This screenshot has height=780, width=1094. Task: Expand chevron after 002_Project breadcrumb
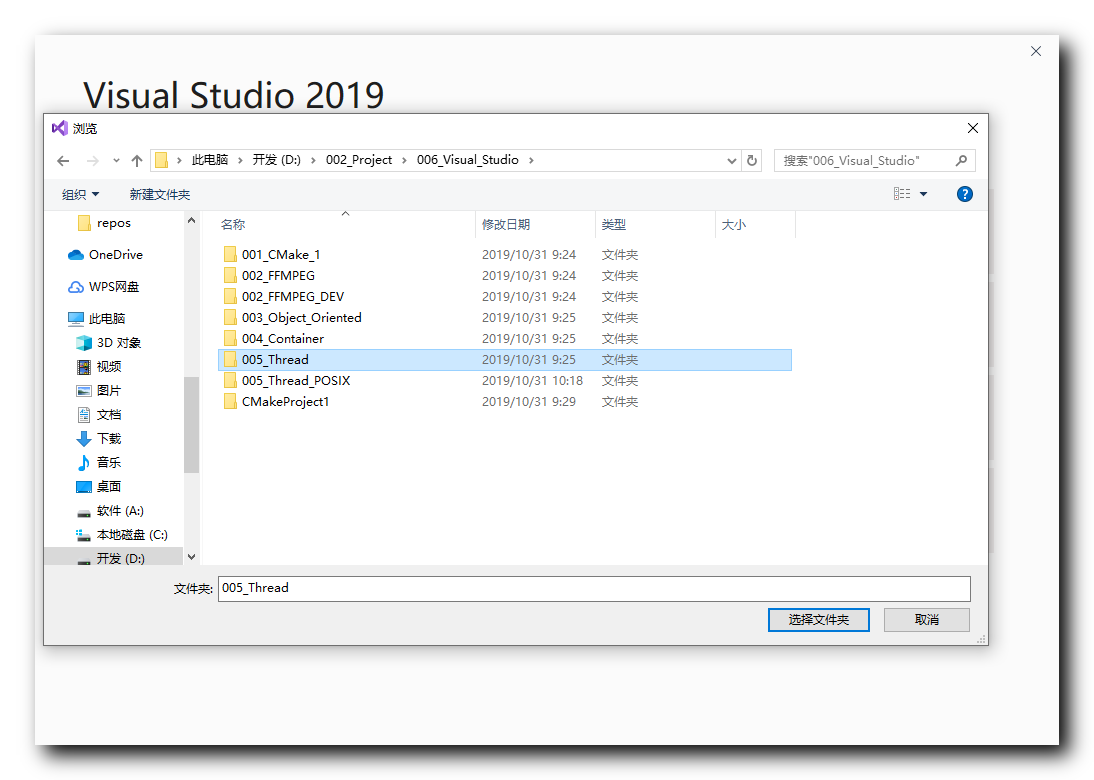point(404,160)
